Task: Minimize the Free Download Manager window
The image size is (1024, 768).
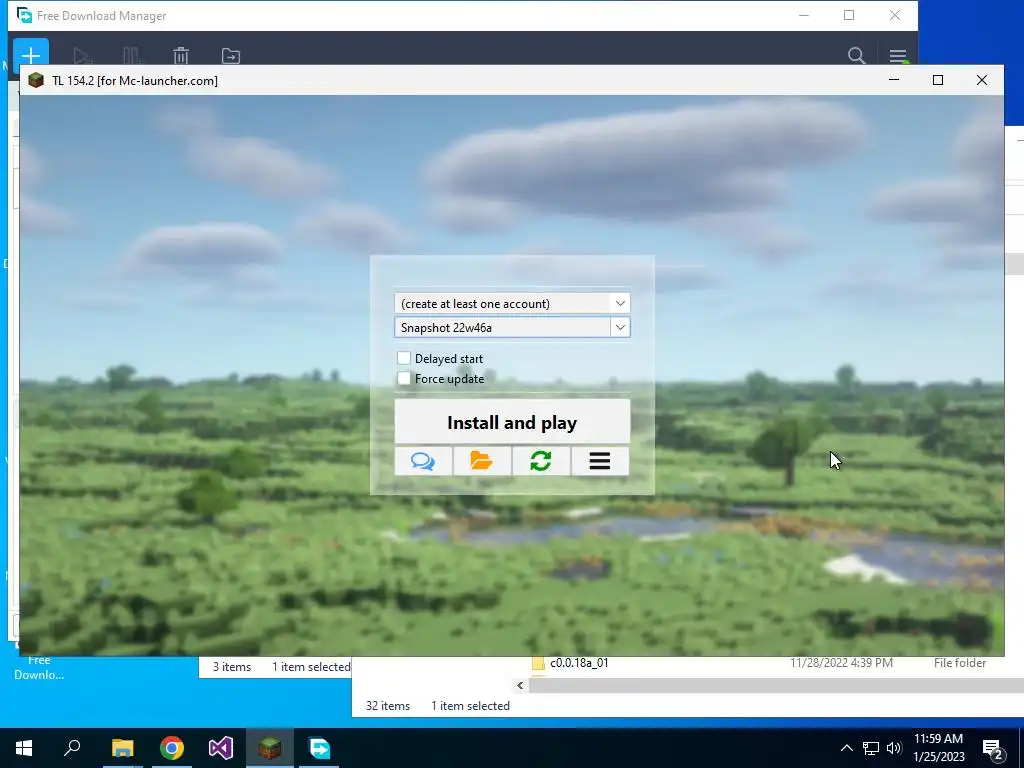Action: click(x=804, y=15)
